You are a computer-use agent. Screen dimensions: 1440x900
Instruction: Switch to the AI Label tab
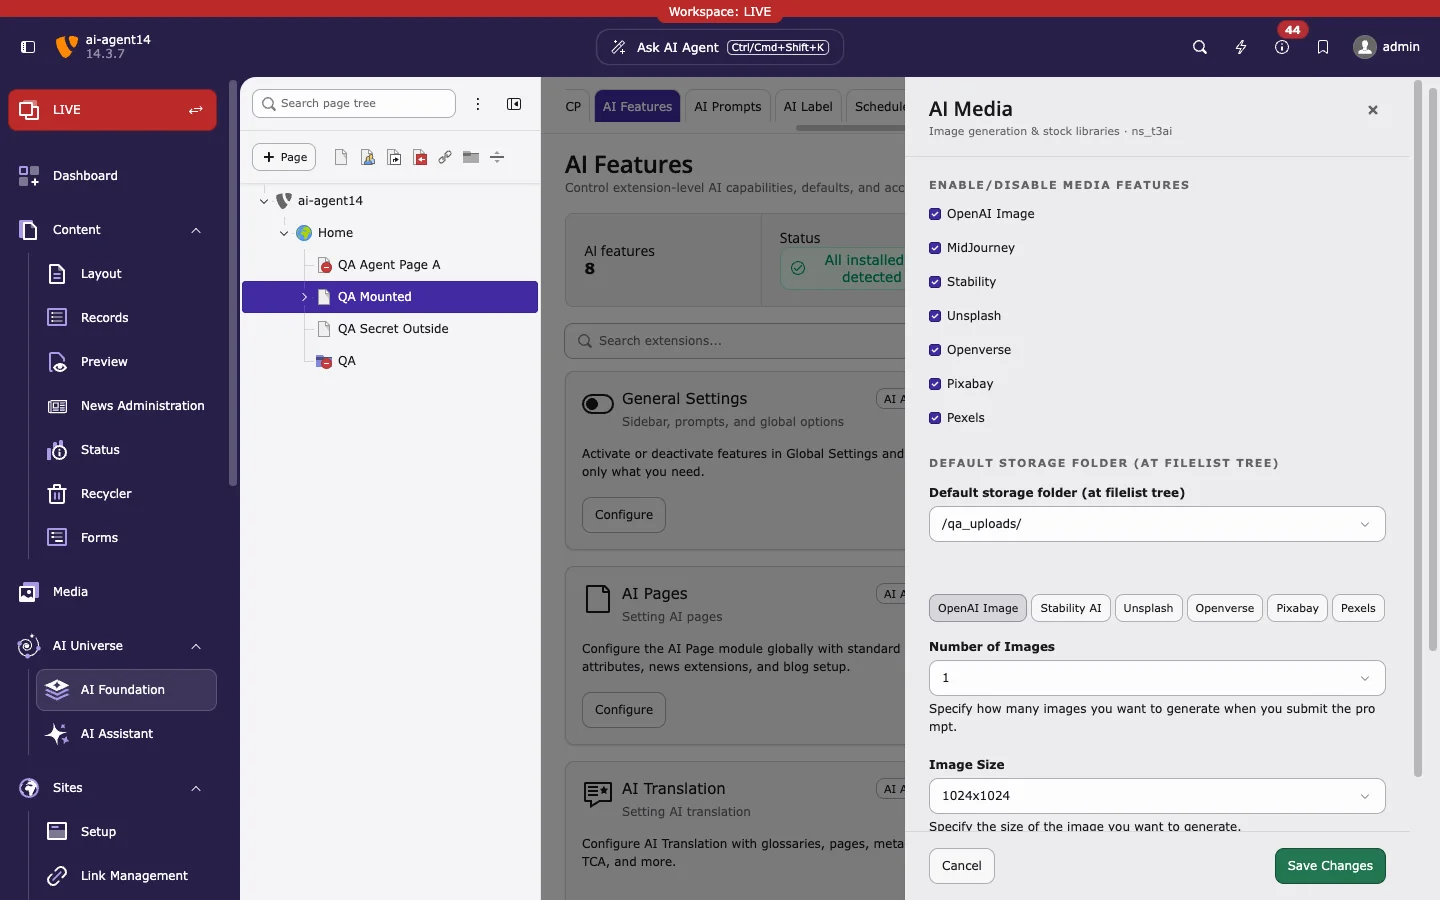pos(808,107)
